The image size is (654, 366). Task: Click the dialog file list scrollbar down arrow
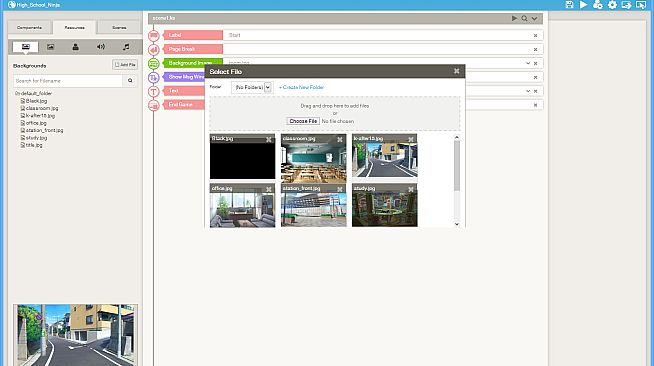(457, 224)
